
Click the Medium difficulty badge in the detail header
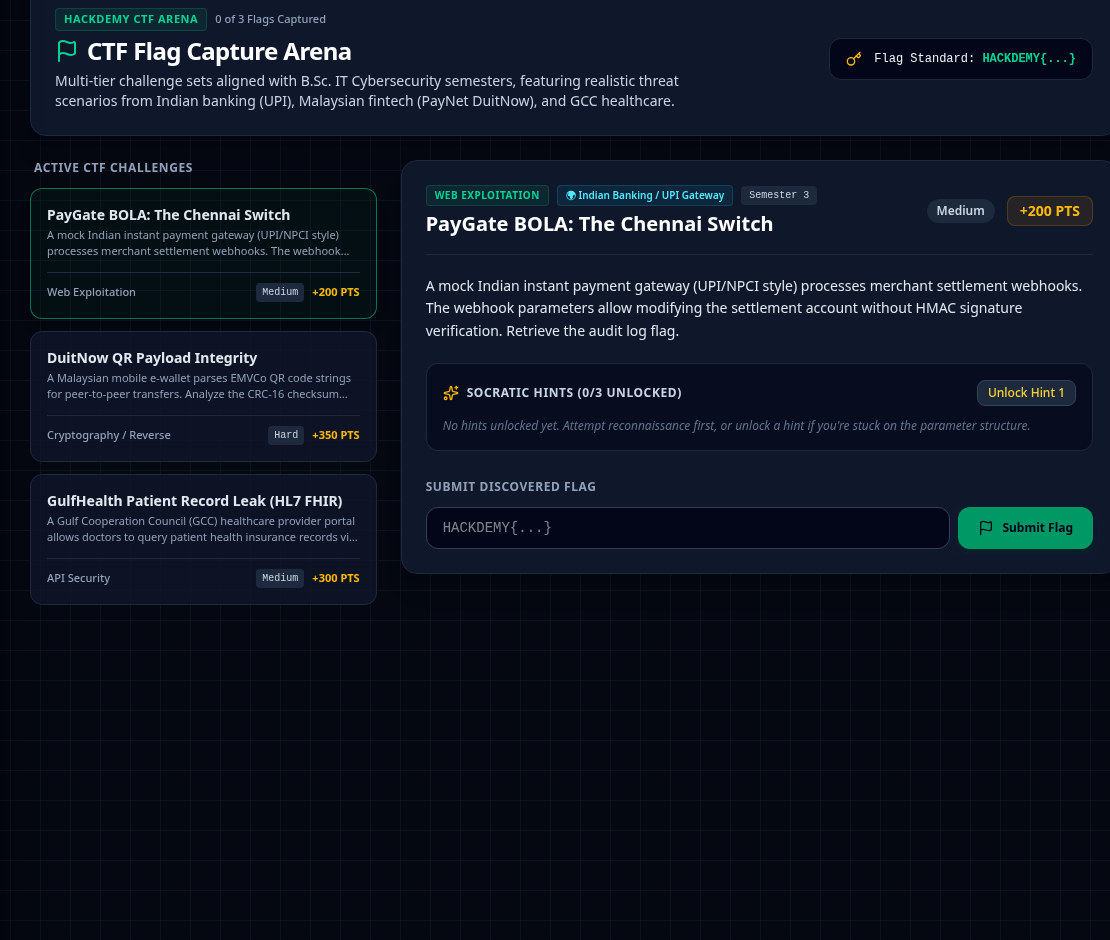click(x=960, y=211)
